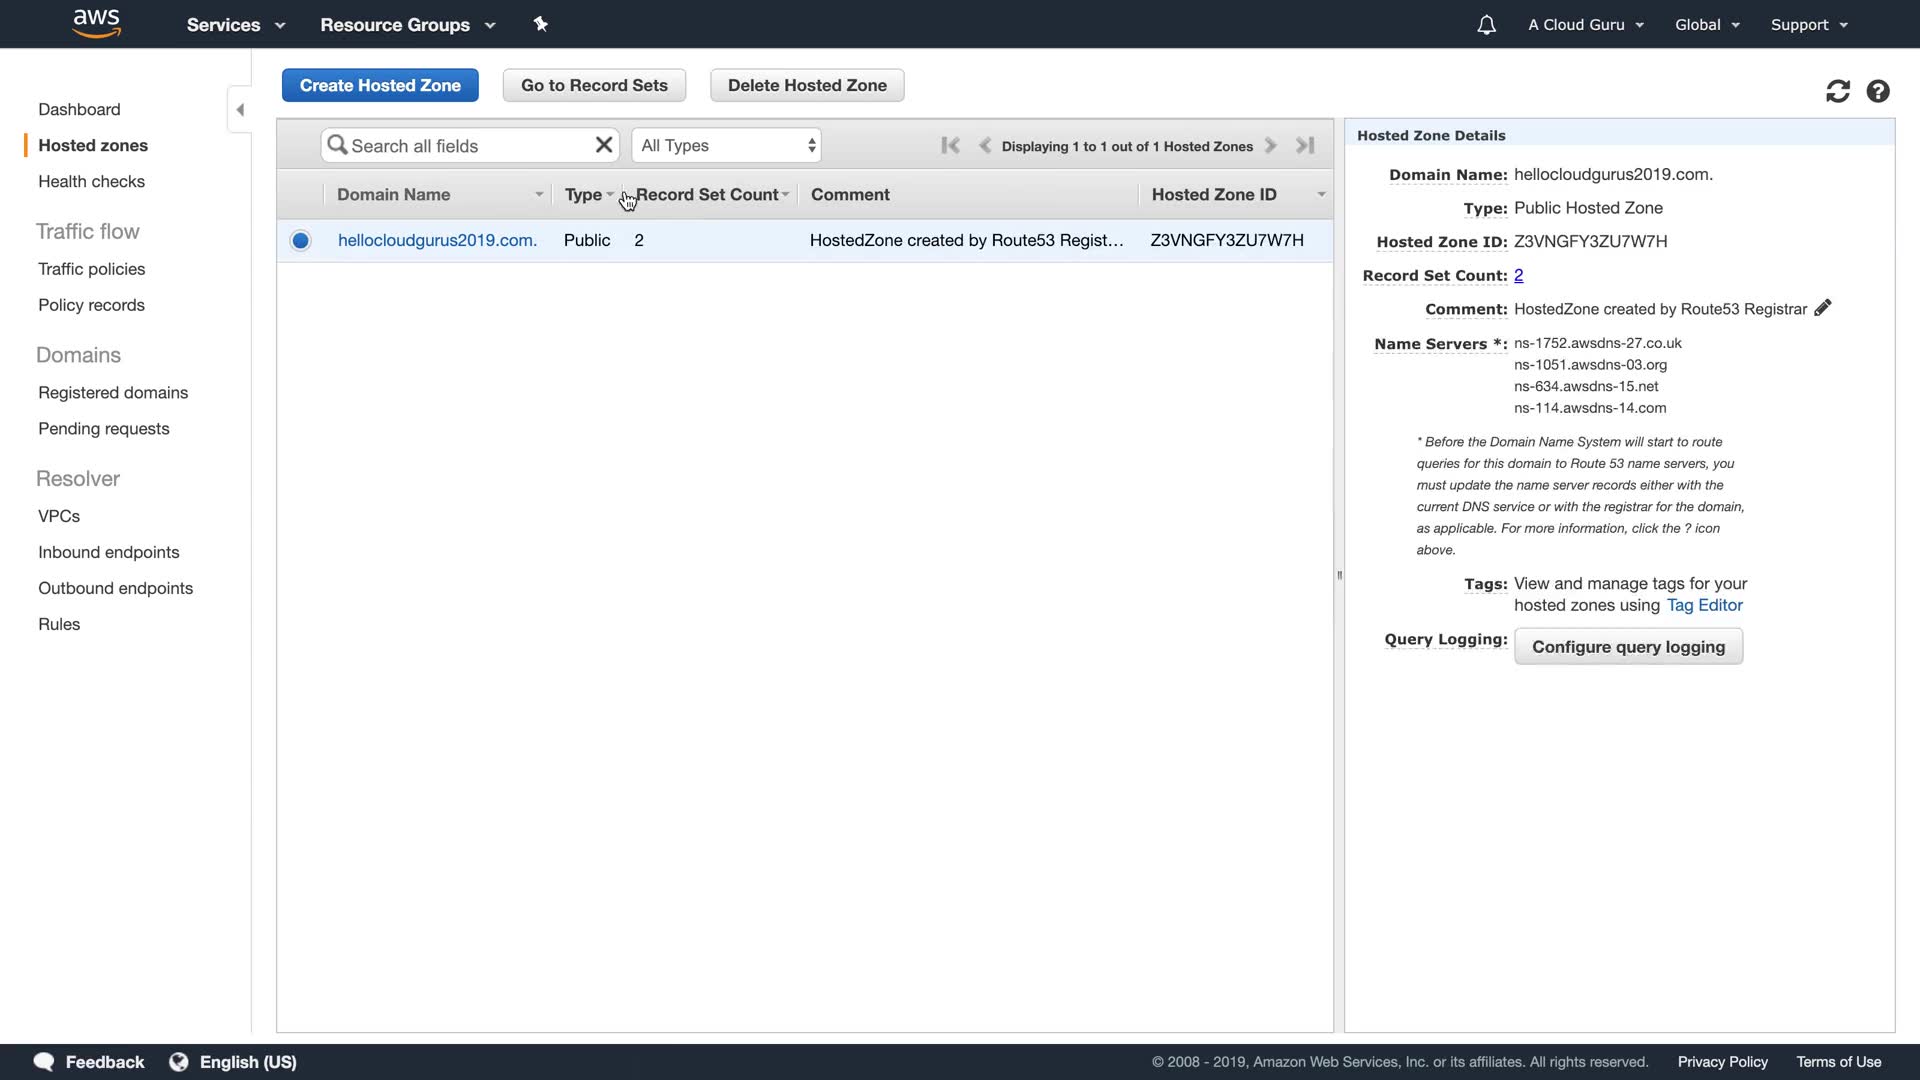The width and height of the screenshot is (1920, 1080).
Task: Collapse the left navigation sidebar arrow
Action: (x=240, y=109)
